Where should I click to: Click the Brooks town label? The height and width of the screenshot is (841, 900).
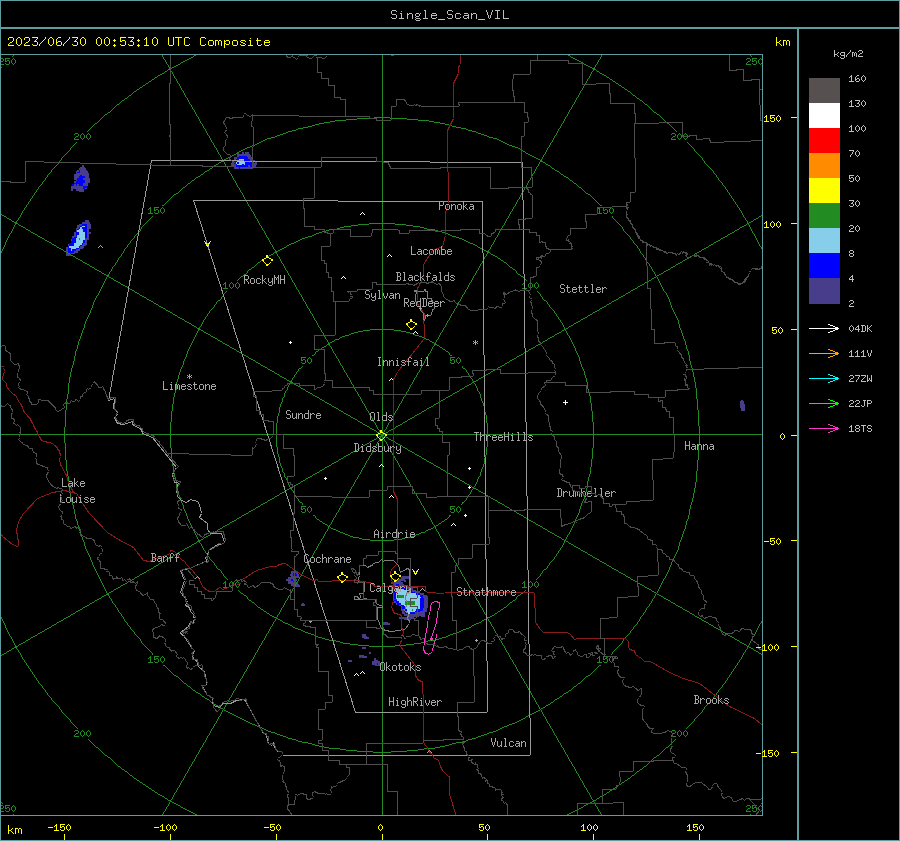(711, 700)
